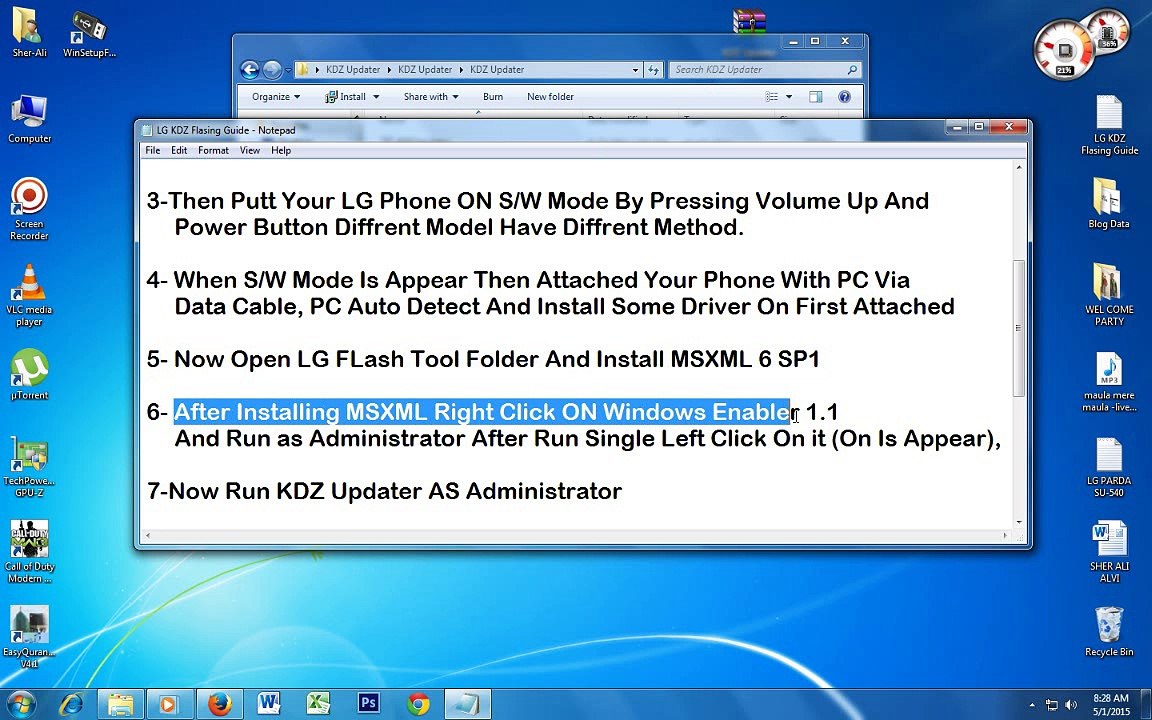The width and height of the screenshot is (1152, 720).
Task: Open the Notepad View menu
Action: point(250,151)
